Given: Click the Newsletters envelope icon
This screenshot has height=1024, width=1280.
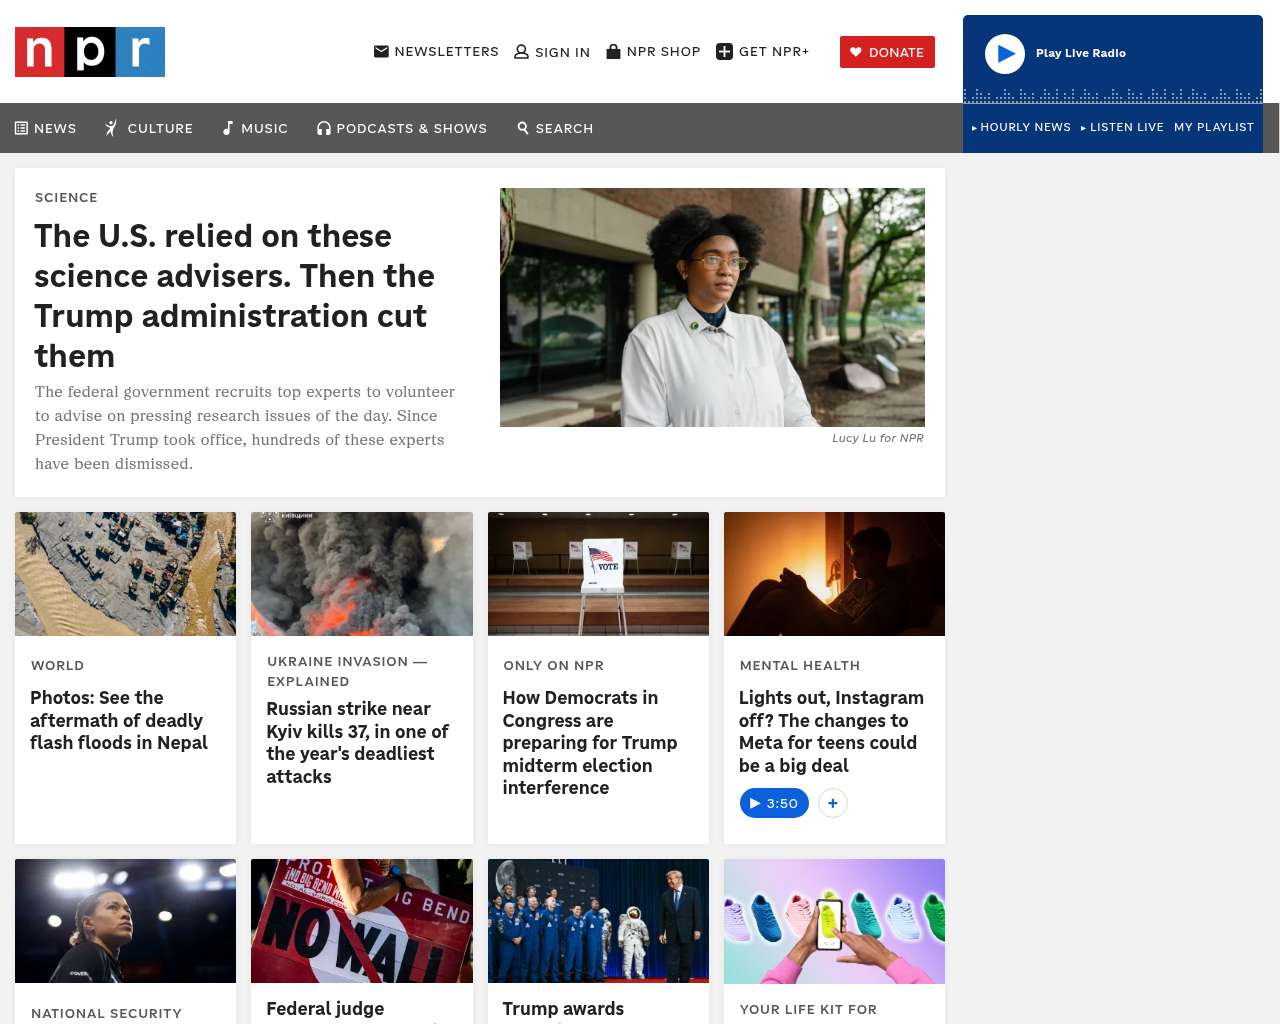Looking at the screenshot, I should 381,51.
